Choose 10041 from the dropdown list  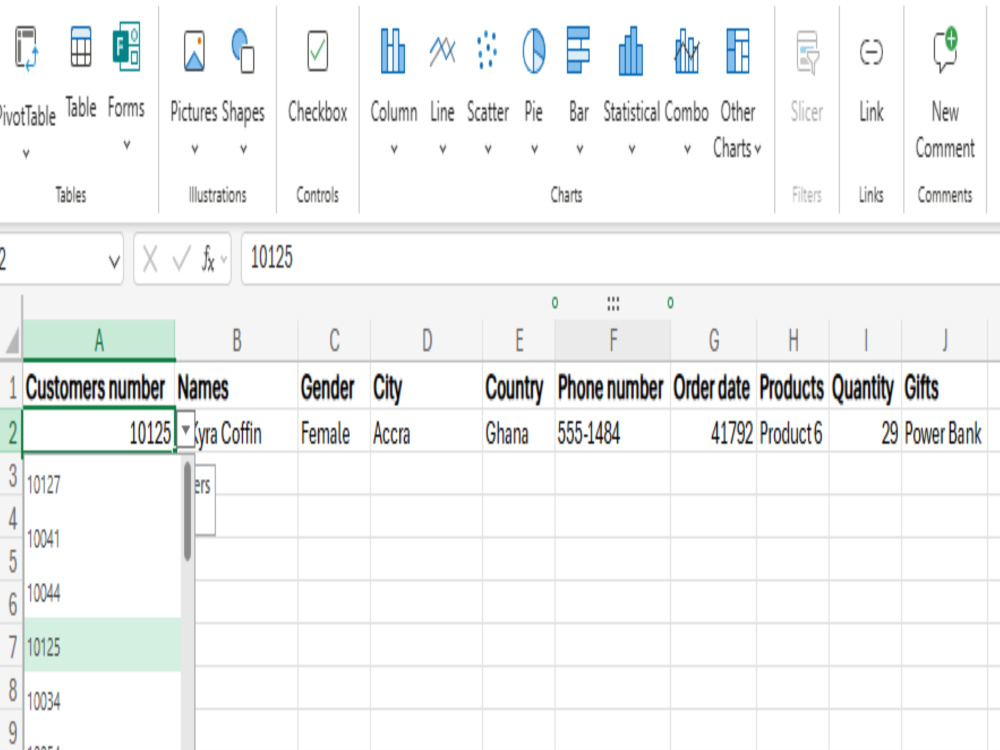click(102, 538)
